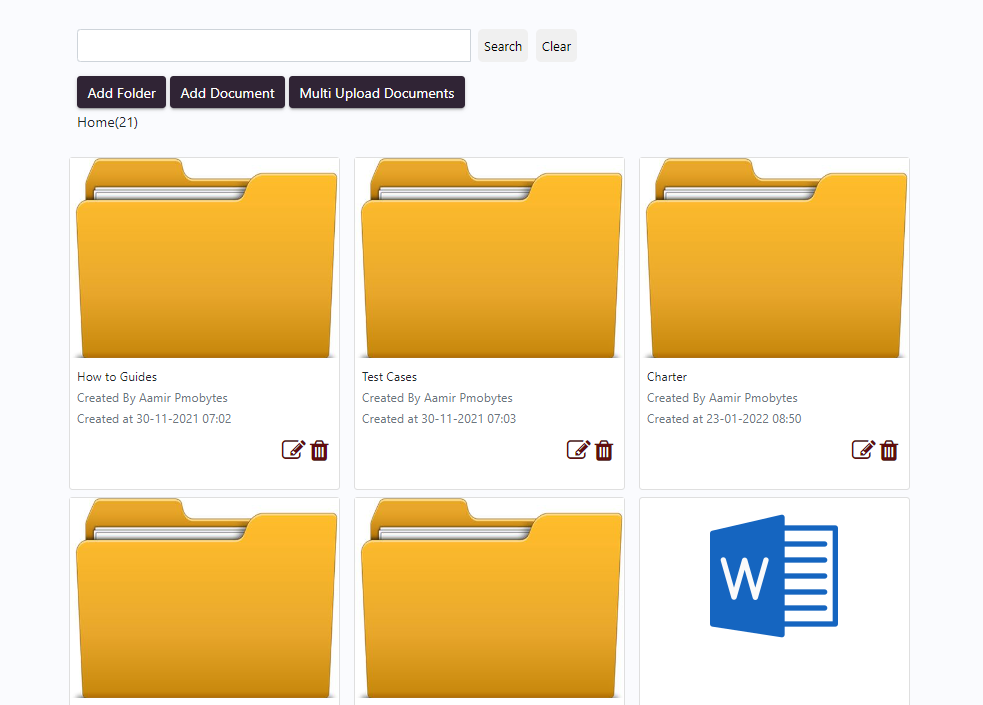Open the Charter folder thumbnail
The image size is (983, 705).
point(775,258)
